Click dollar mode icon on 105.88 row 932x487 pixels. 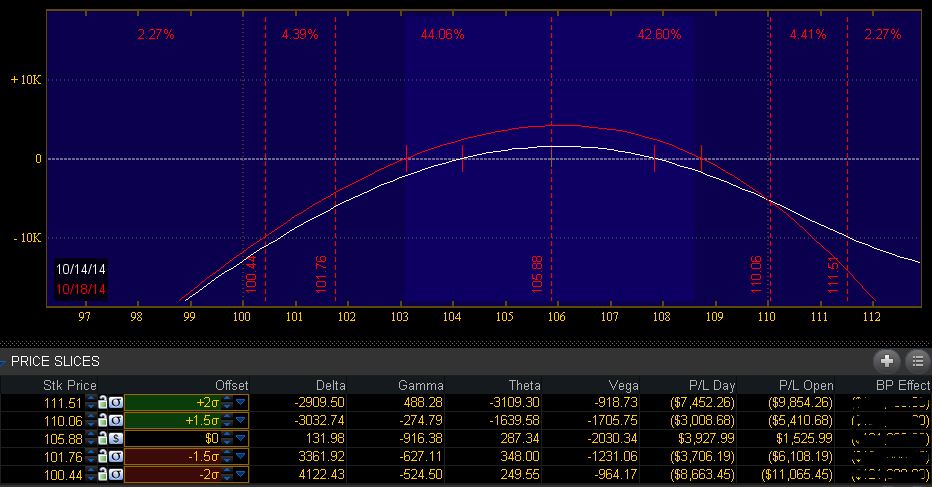[115, 438]
